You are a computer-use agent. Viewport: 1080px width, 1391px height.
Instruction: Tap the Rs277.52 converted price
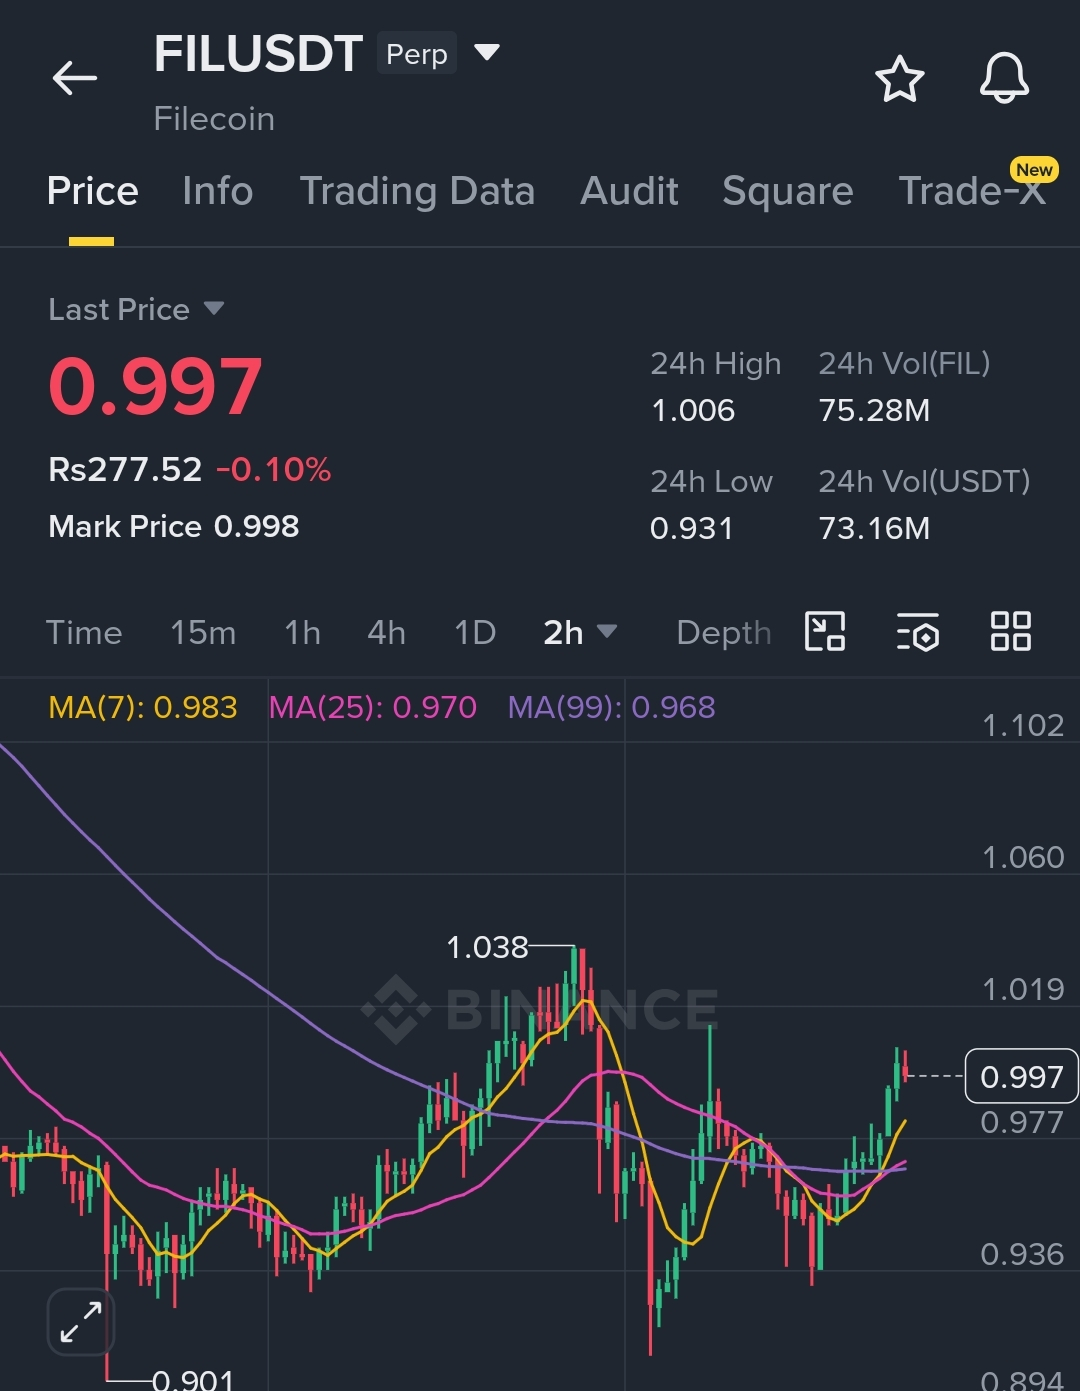click(125, 469)
